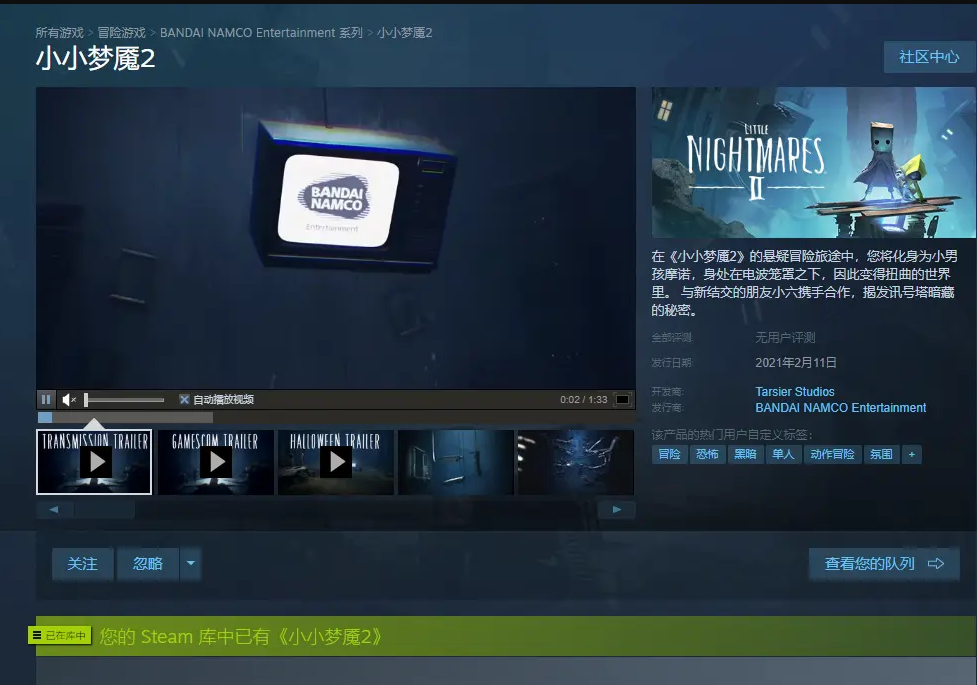Open 查看您的队列 queue button
The image size is (977, 685).
884,564
